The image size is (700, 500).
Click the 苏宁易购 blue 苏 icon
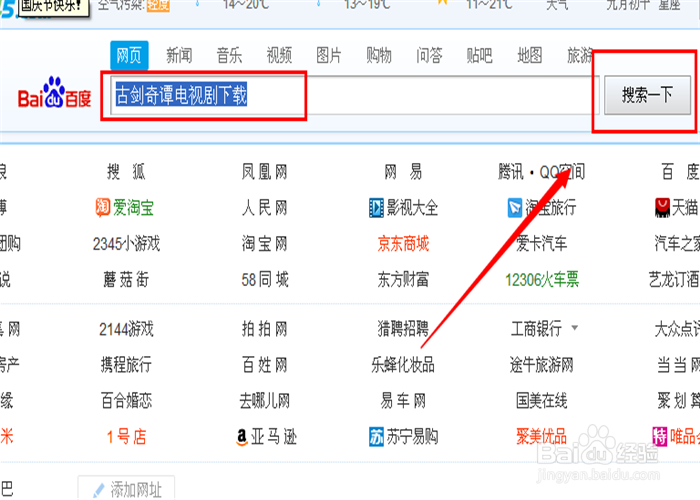coord(376,437)
